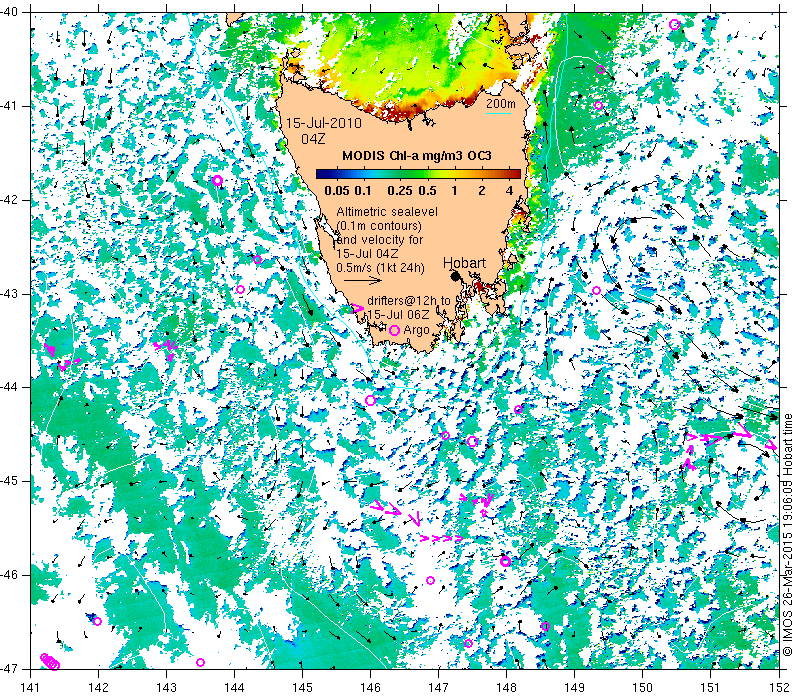
Task: Click the '(0.1m contours)' text line
Action: (379, 226)
